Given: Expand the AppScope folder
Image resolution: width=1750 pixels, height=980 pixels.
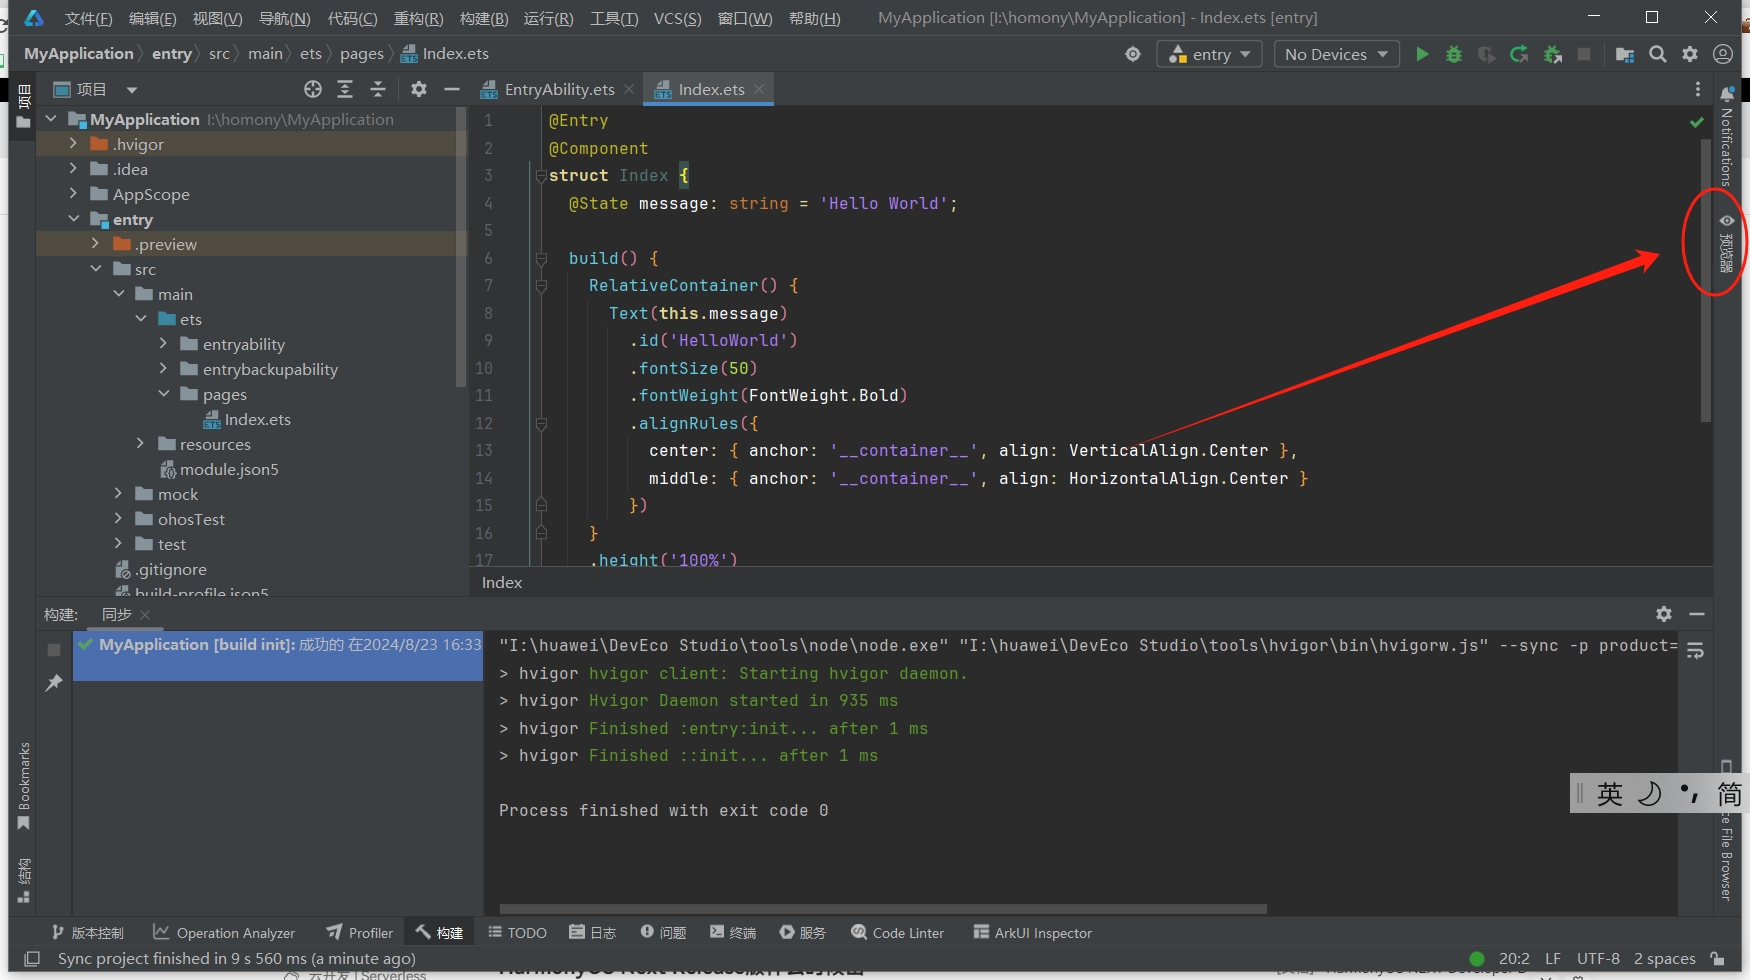Looking at the screenshot, I should (x=73, y=194).
